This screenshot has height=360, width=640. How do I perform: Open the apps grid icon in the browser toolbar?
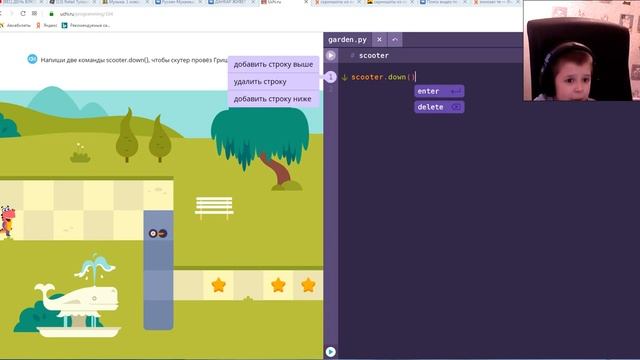[x=34, y=13]
